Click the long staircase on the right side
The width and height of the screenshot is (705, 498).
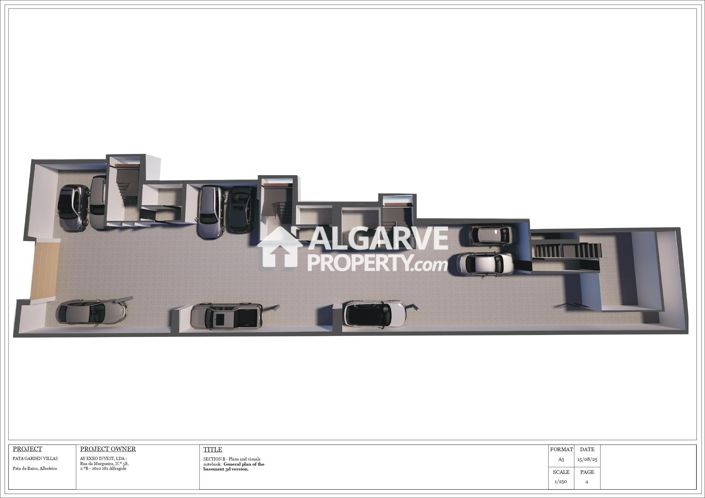pos(566,251)
